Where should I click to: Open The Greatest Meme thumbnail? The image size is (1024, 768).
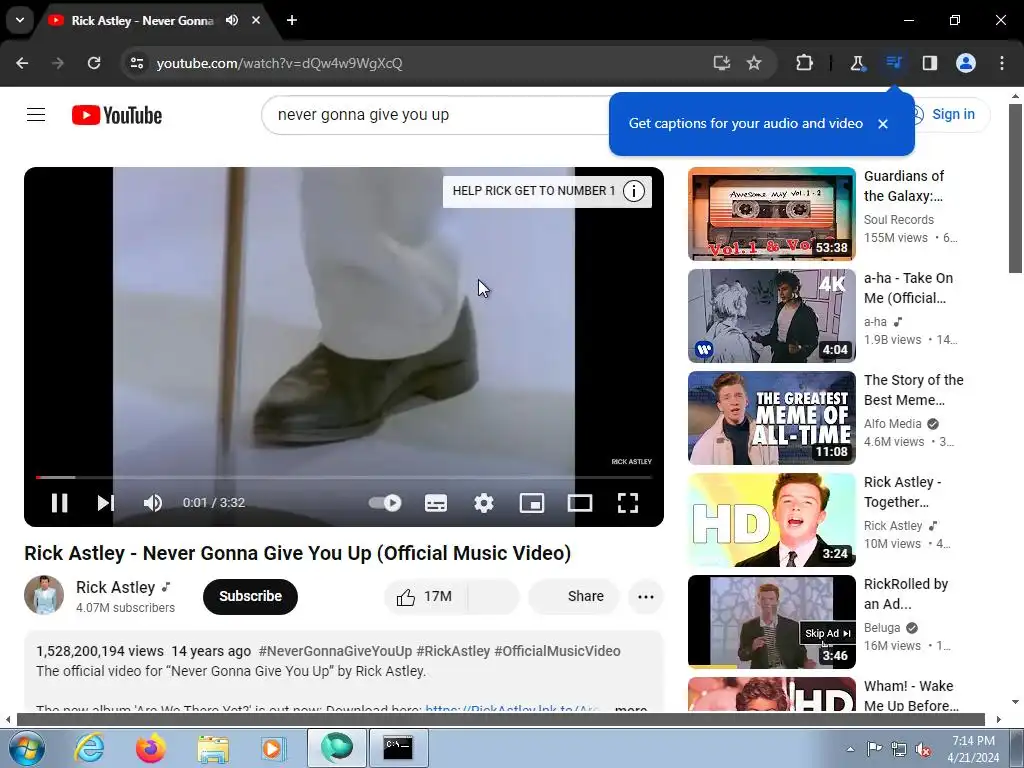771,418
